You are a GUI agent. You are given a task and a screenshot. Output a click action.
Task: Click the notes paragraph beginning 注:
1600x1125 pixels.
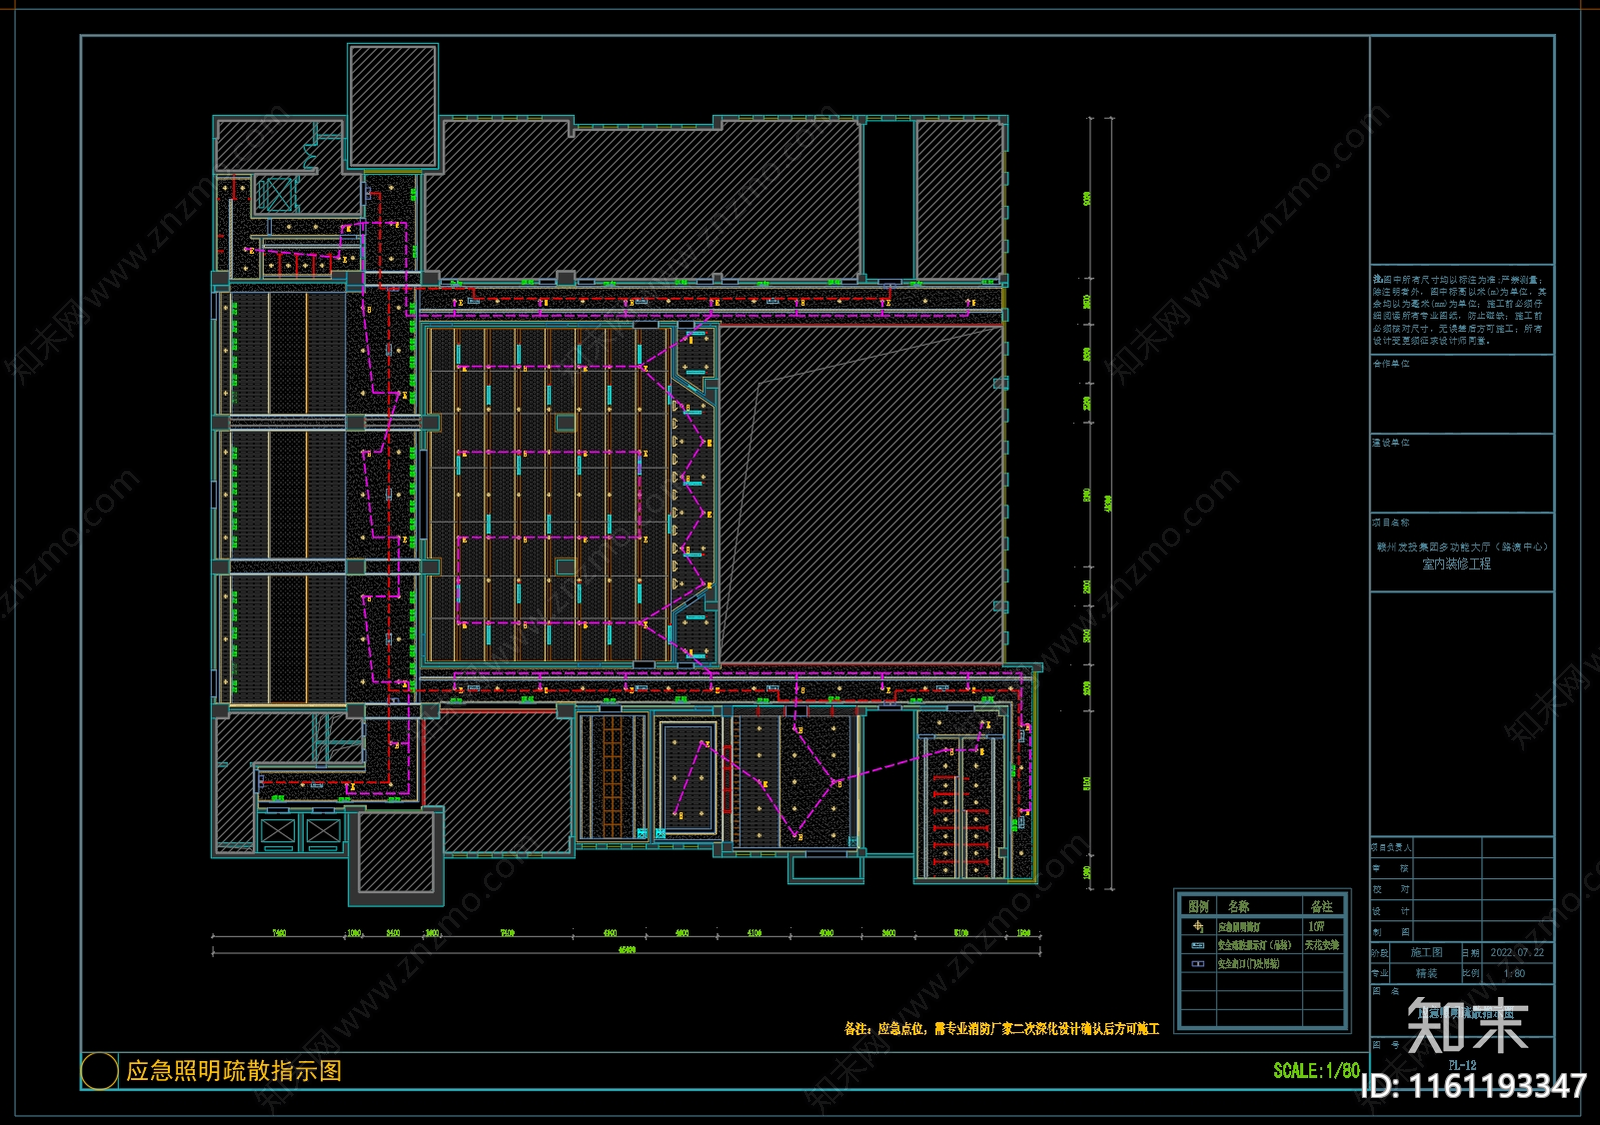(1458, 310)
